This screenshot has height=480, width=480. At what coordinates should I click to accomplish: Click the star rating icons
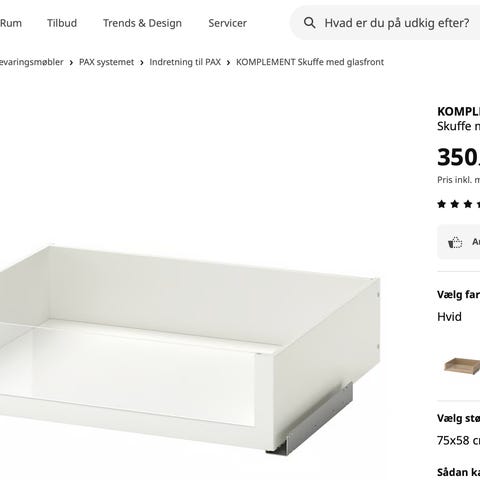coord(459,204)
